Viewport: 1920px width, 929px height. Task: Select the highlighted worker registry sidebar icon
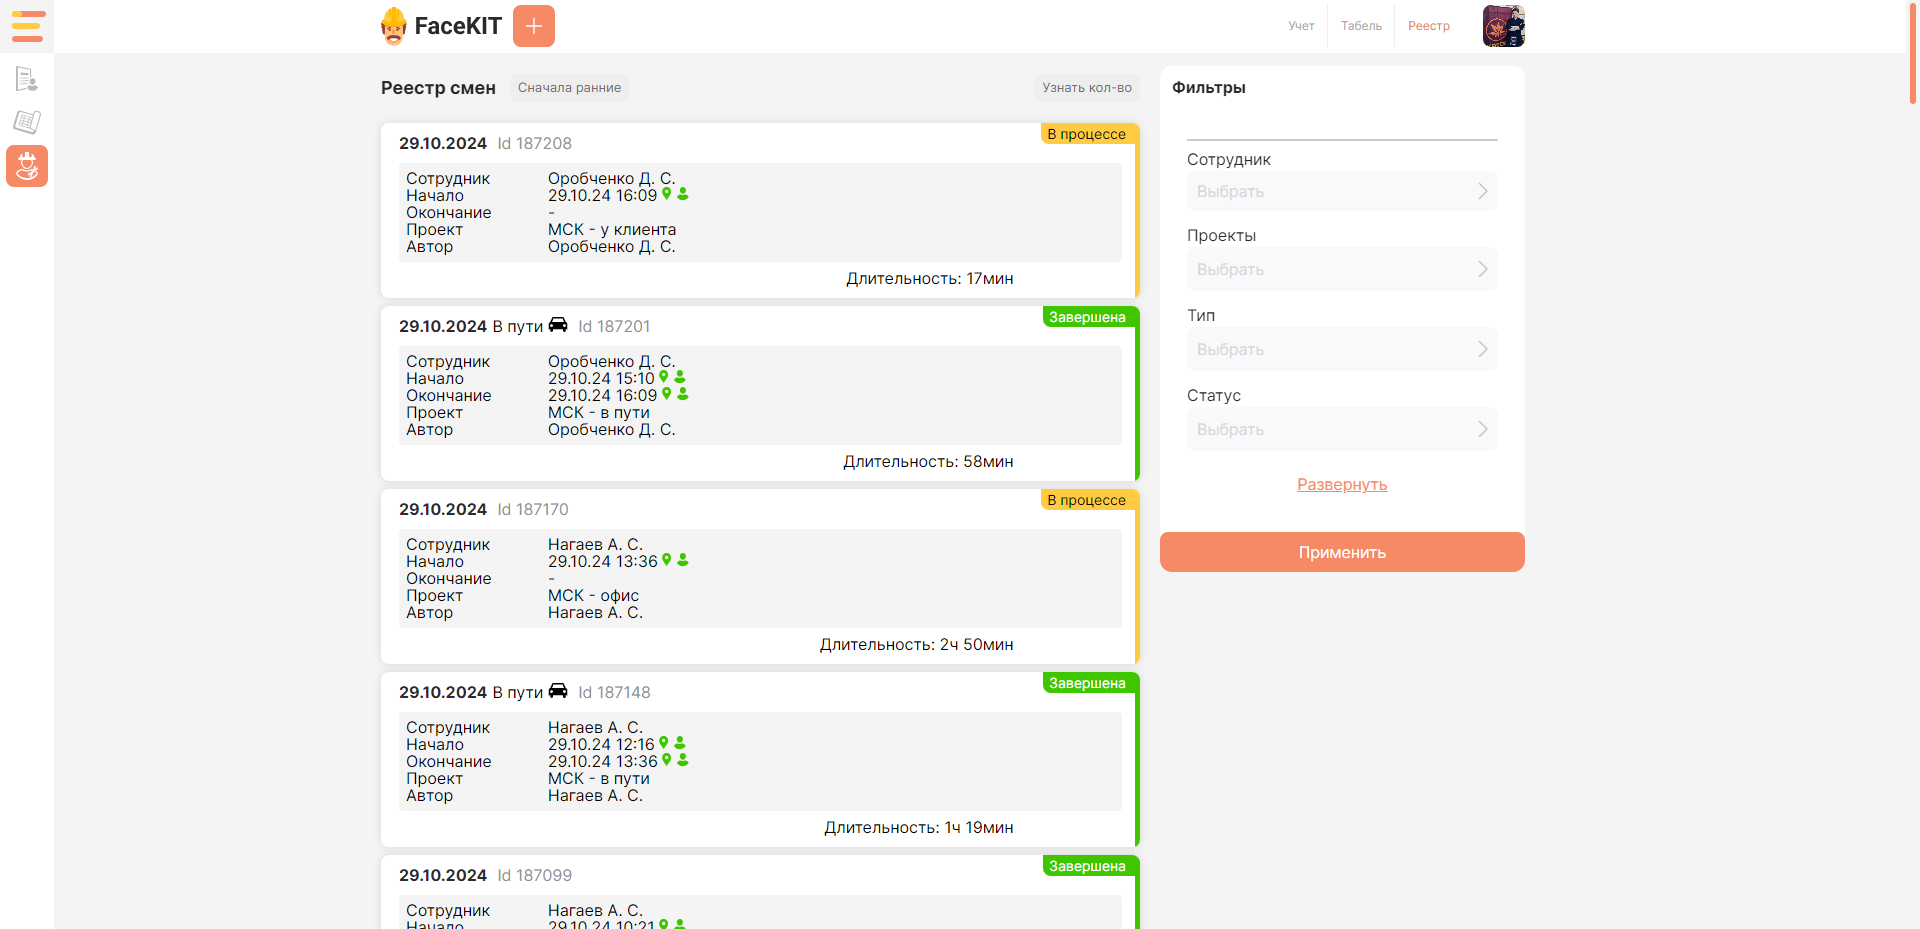(x=27, y=166)
